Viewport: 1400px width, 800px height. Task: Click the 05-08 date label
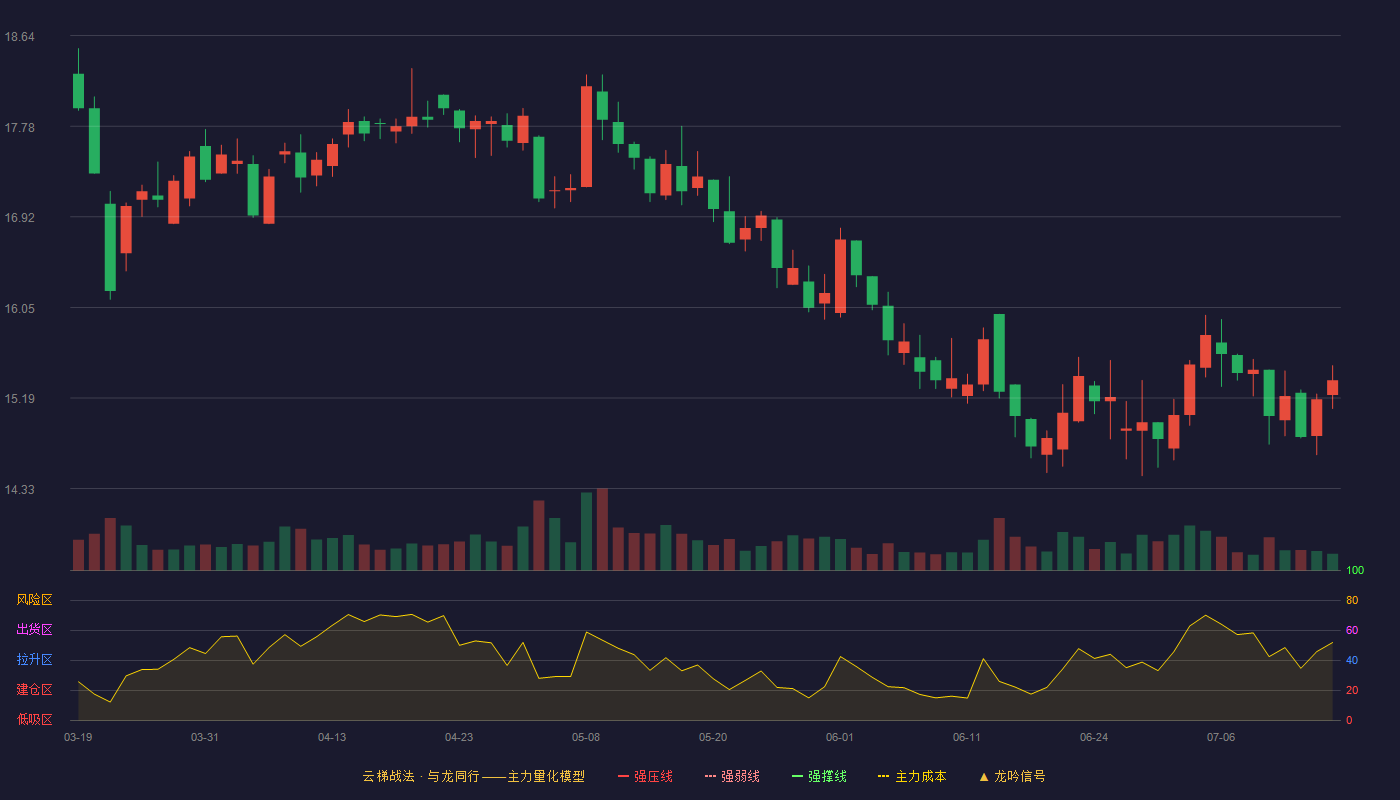click(586, 737)
